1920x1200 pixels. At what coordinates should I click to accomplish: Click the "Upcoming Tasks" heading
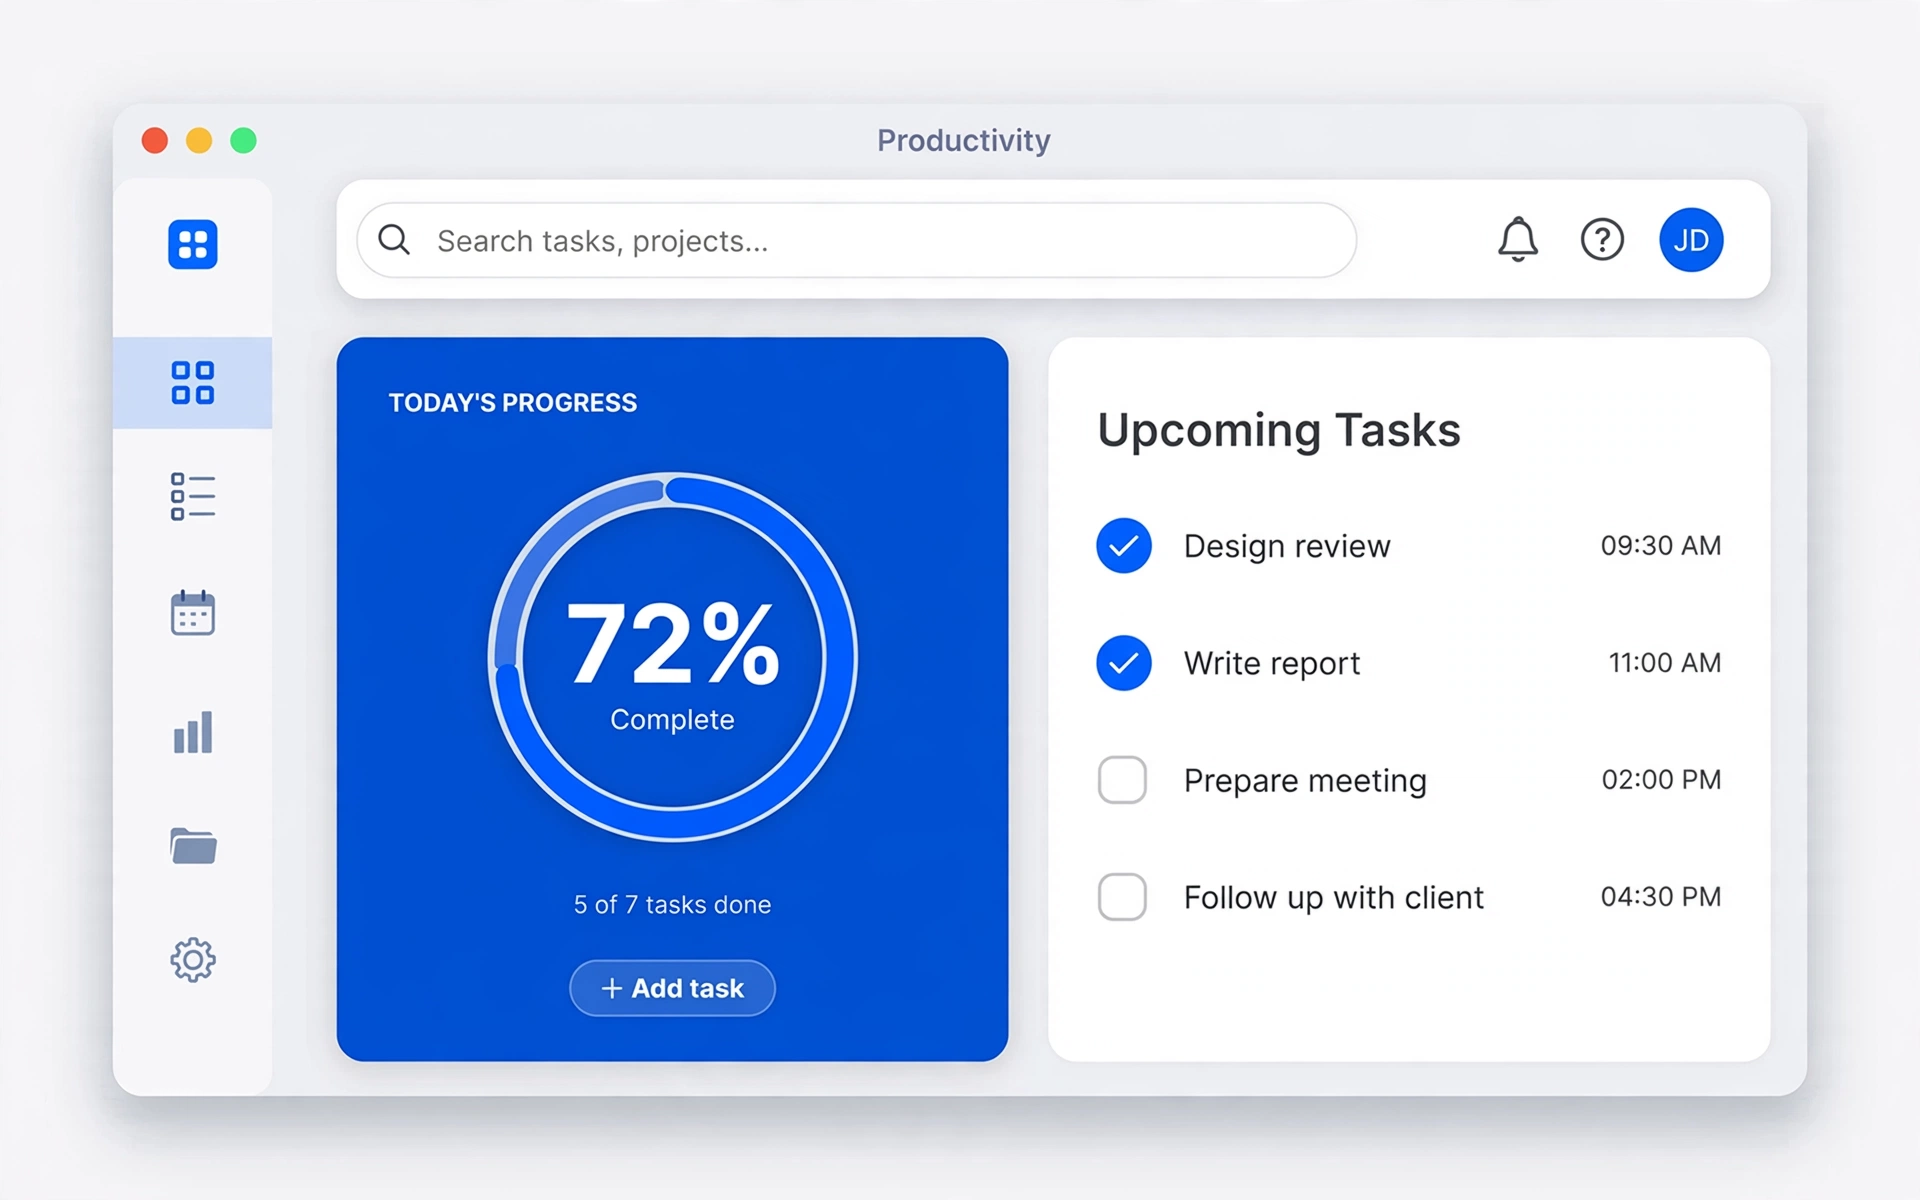click(1279, 431)
